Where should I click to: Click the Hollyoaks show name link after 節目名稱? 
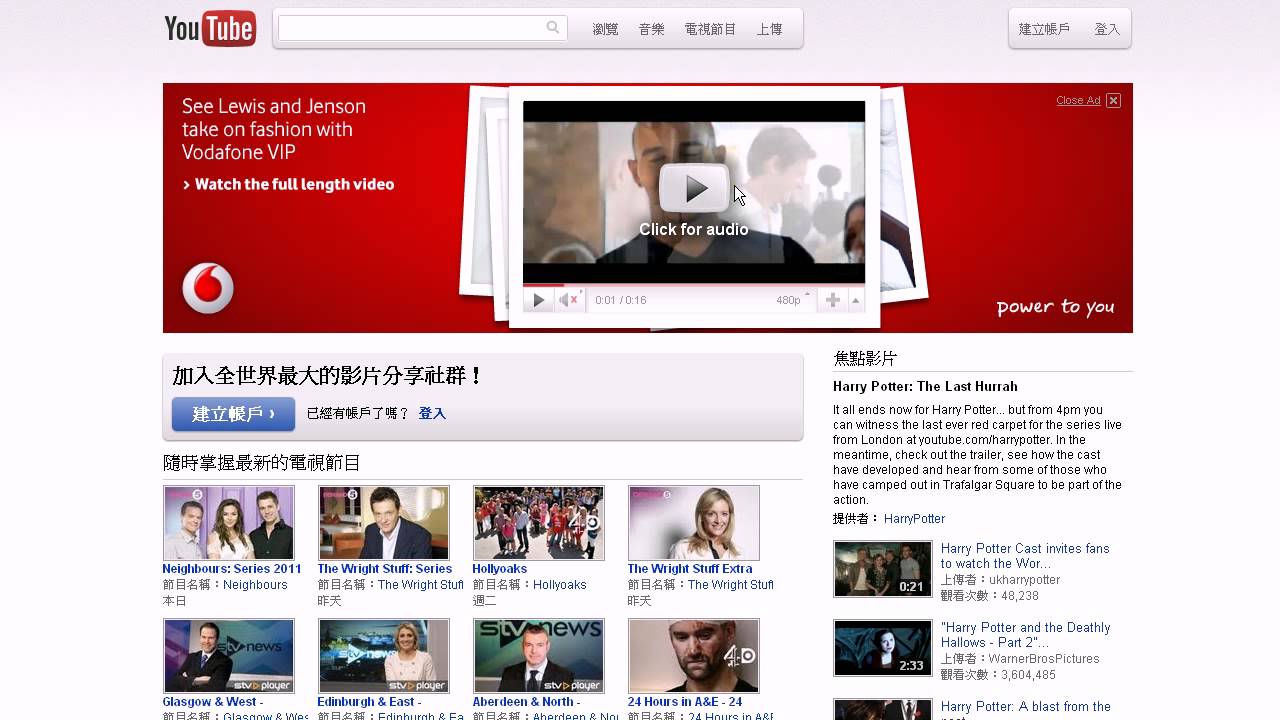(x=560, y=585)
